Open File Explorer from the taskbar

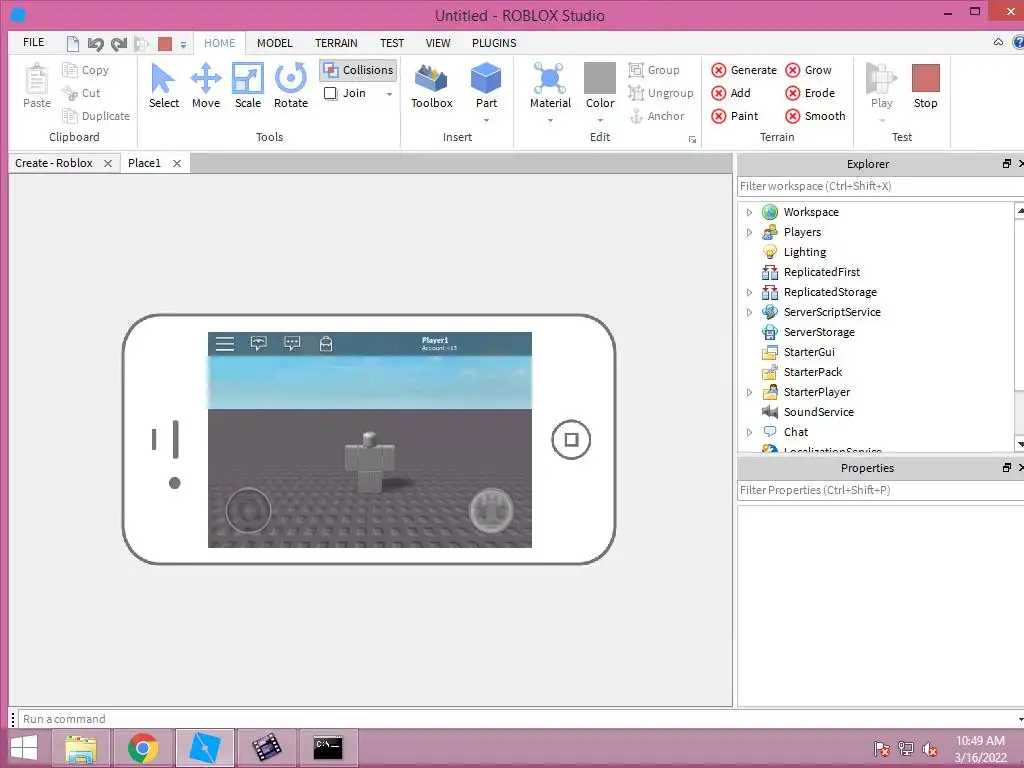81,748
